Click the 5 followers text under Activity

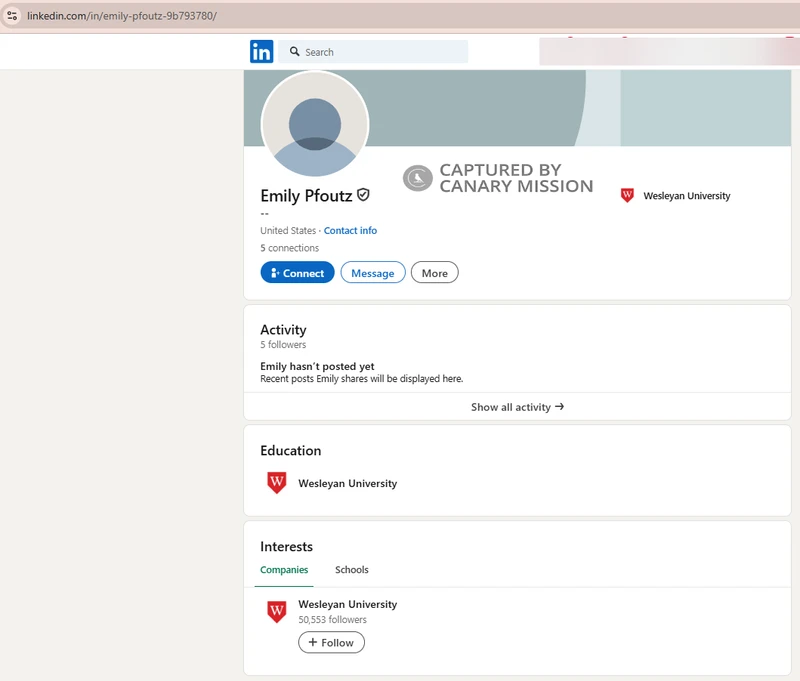pyautogui.click(x=283, y=345)
